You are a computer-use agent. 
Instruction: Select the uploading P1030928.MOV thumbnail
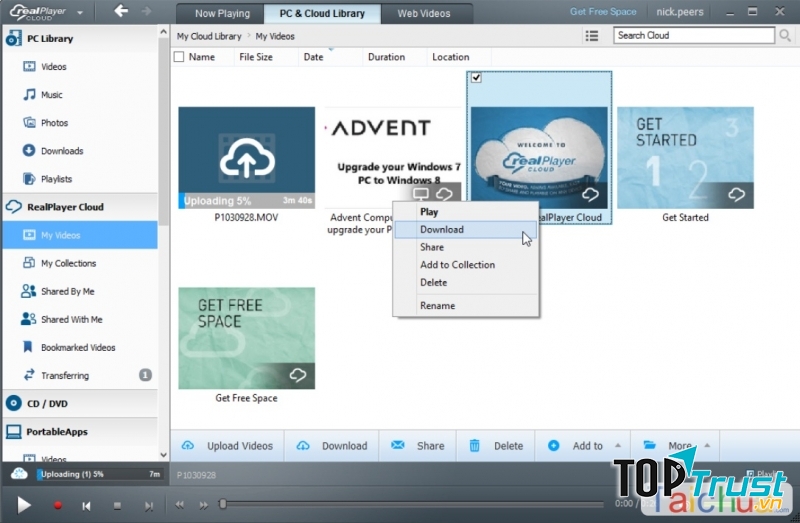pyautogui.click(x=246, y=158)
